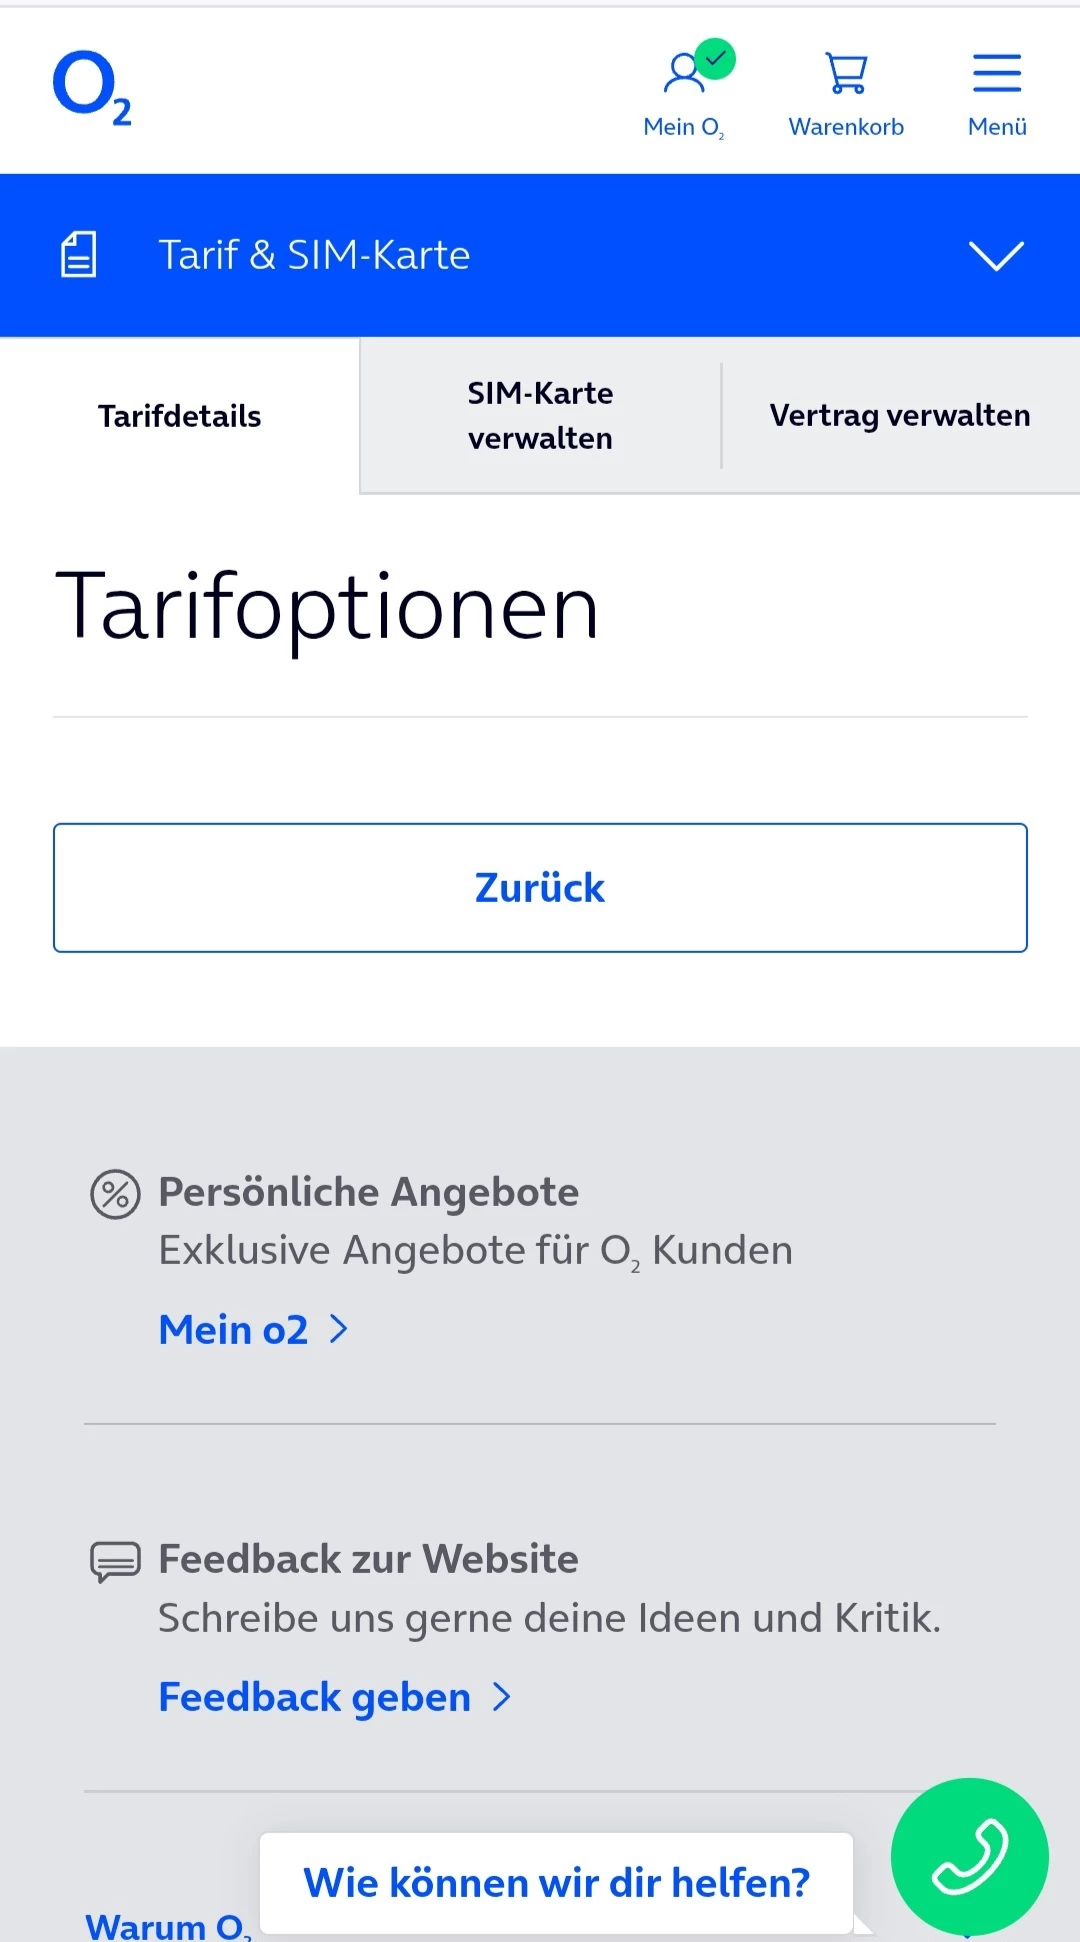Click the Tarifoptionen heading

pyautogui.click(x=327, y=607)
